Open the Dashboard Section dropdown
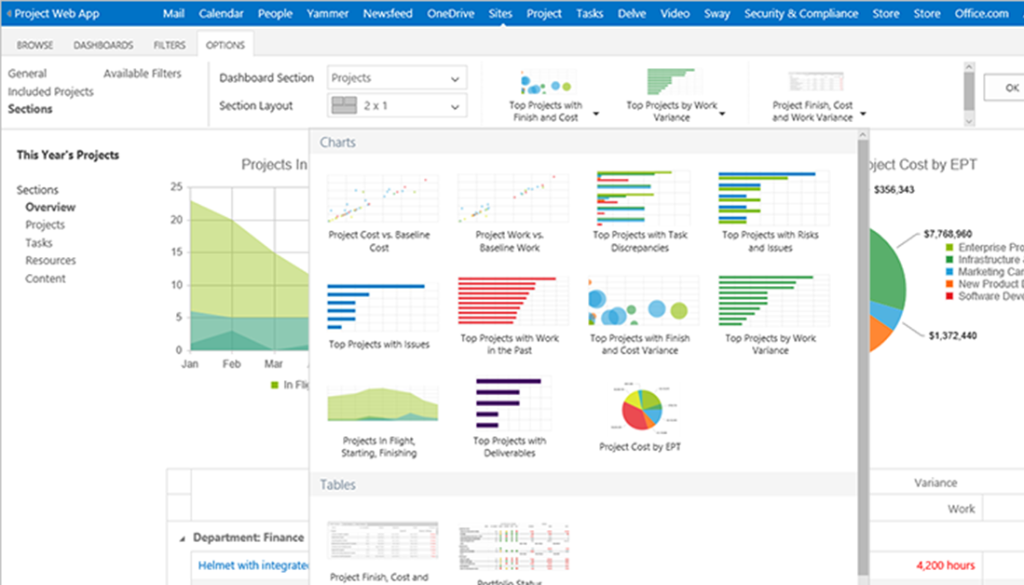The height and width of the screenshot is (585, 1024). click(x=396, y=78)
